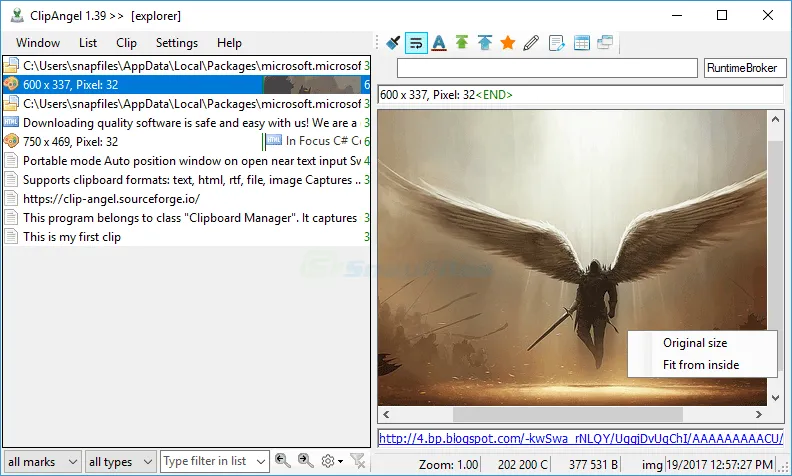Click the green move-up arrow icon
The width and height of the screenshot is (792, 476).
[x=462, y=42]
